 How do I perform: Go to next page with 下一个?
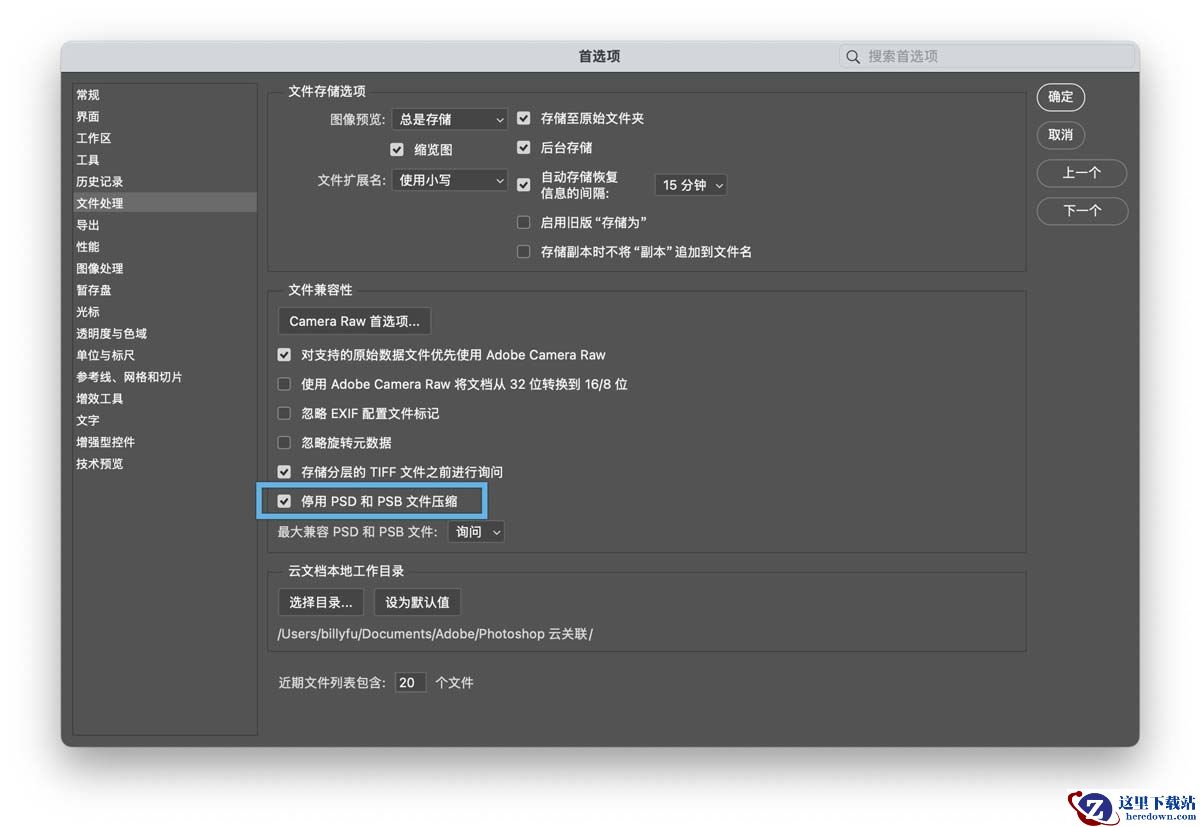click(x=1082, y=211)
